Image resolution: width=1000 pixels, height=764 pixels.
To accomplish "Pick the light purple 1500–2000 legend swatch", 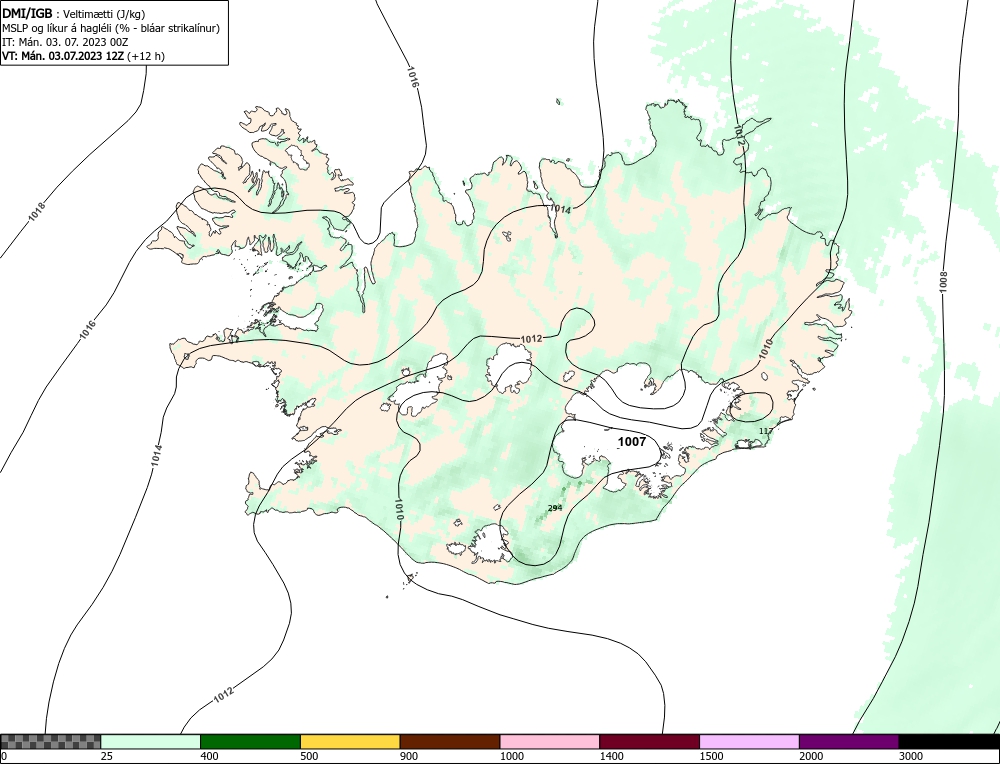I will [x=749, y=742].
